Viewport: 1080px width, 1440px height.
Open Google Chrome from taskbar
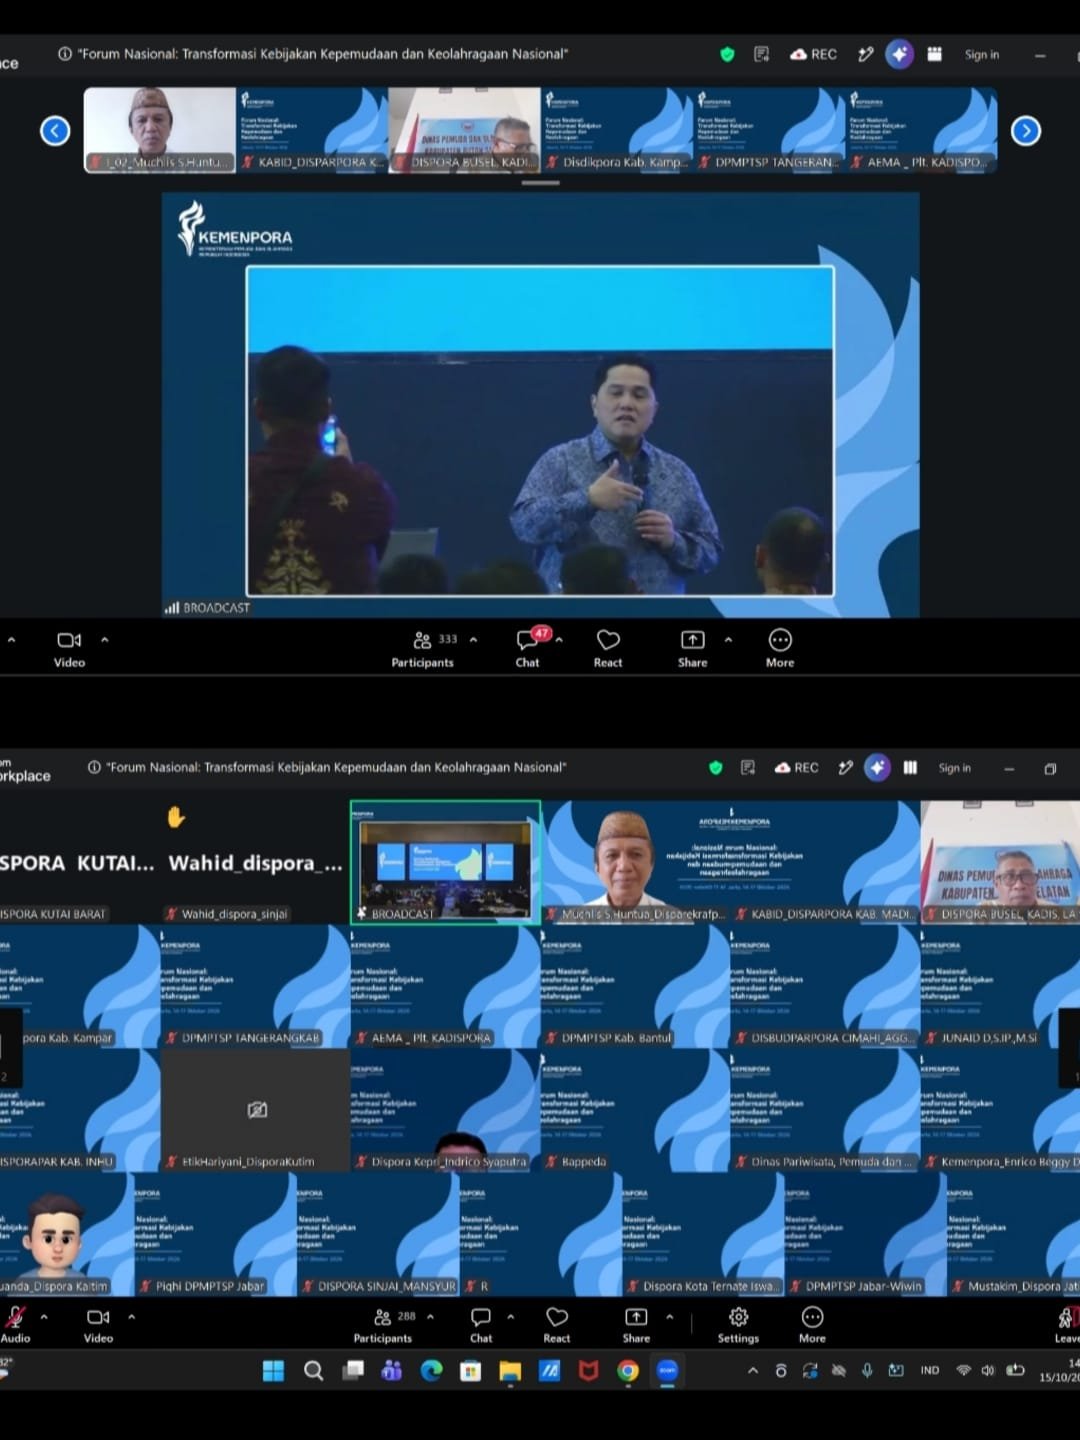[x=628, y=1371]
